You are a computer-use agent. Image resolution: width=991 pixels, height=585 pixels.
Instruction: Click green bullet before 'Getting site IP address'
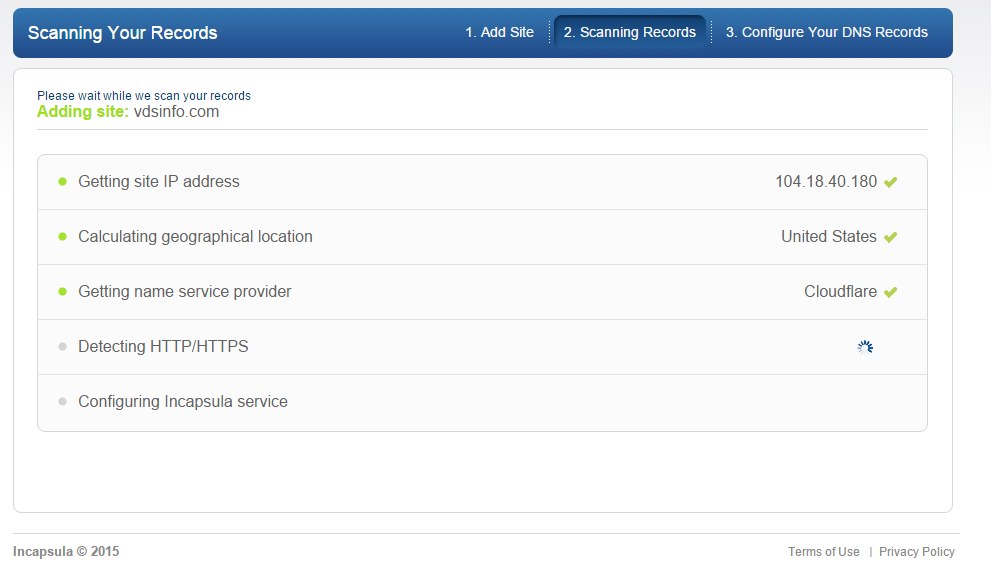(63, 182)
